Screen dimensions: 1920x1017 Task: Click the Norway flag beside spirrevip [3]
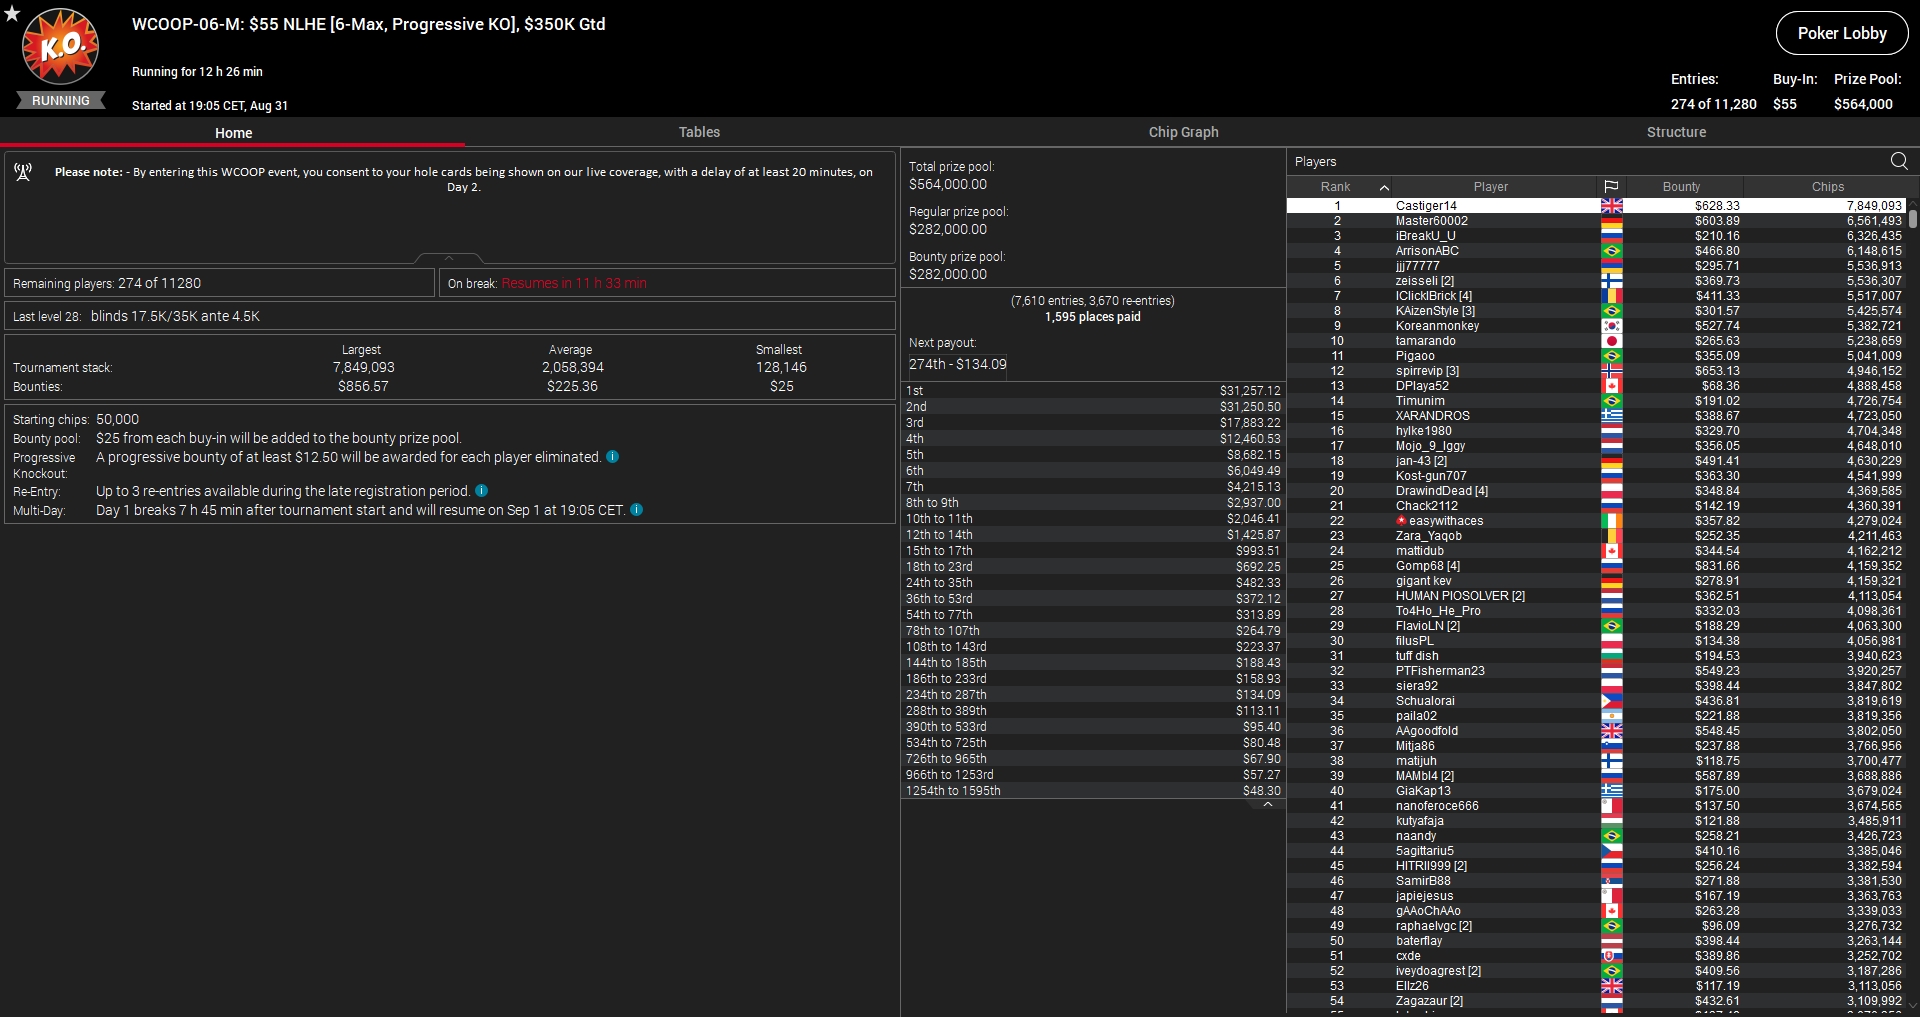(1612, 371)
